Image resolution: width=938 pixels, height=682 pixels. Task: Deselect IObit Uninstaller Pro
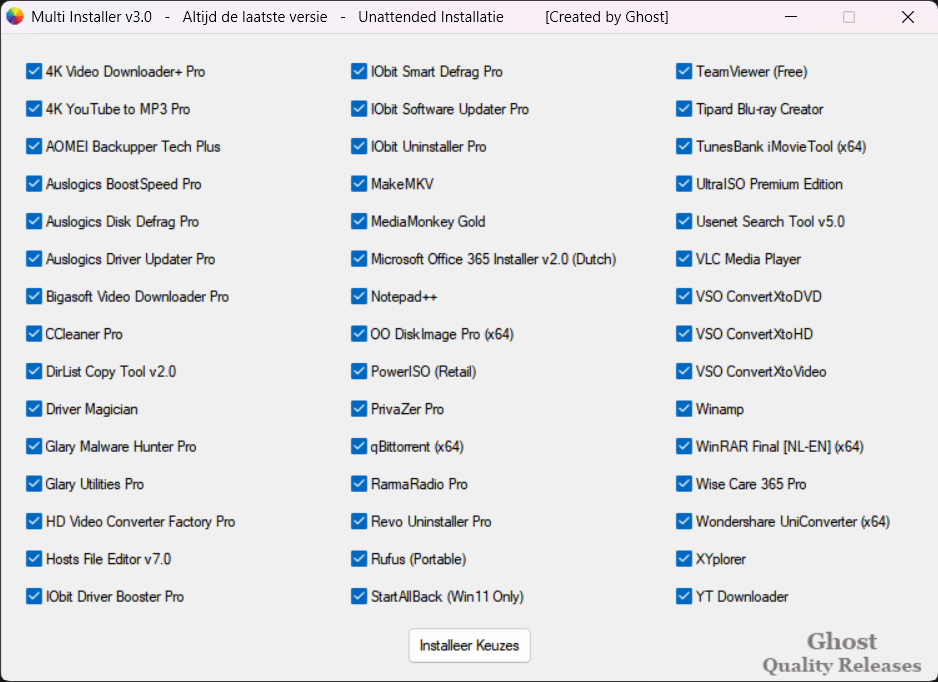359,147
